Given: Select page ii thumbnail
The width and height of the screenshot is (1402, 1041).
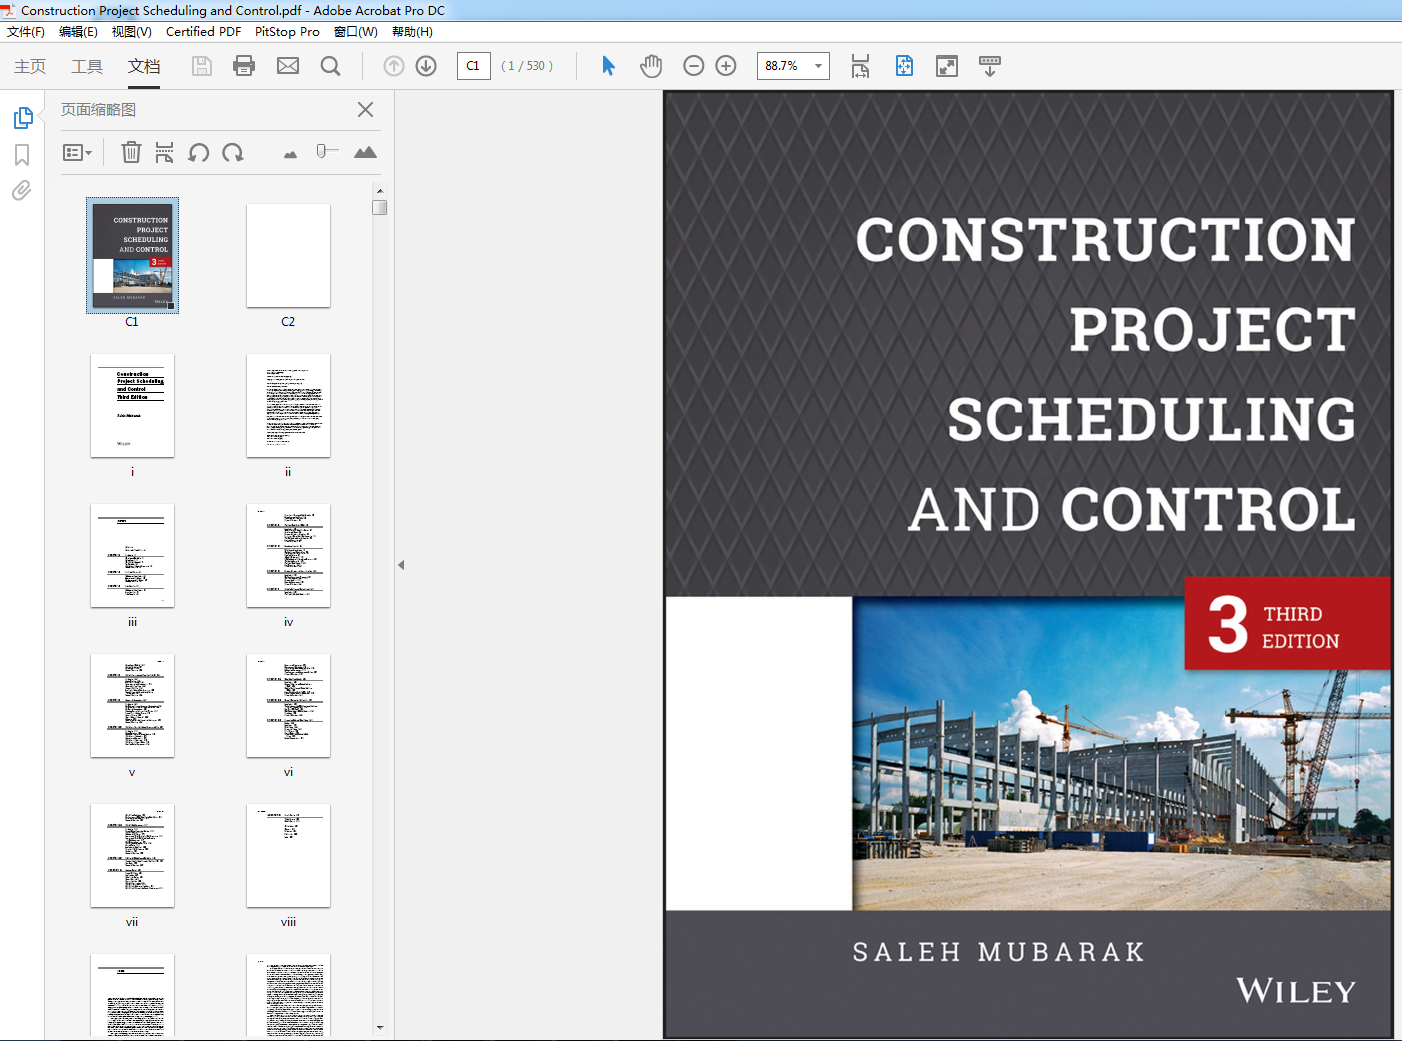Looking at the screenshot, I should pos(288,405).
